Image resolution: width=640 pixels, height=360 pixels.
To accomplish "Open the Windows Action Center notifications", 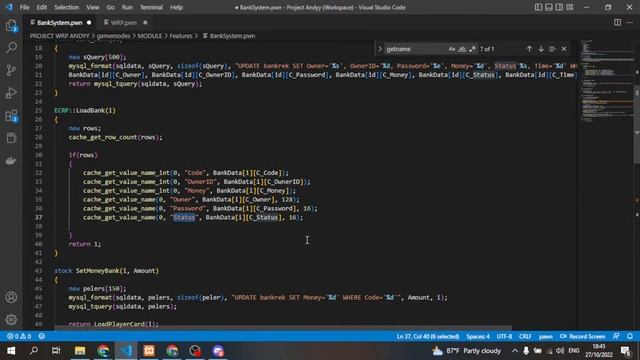I will (626, 351).
